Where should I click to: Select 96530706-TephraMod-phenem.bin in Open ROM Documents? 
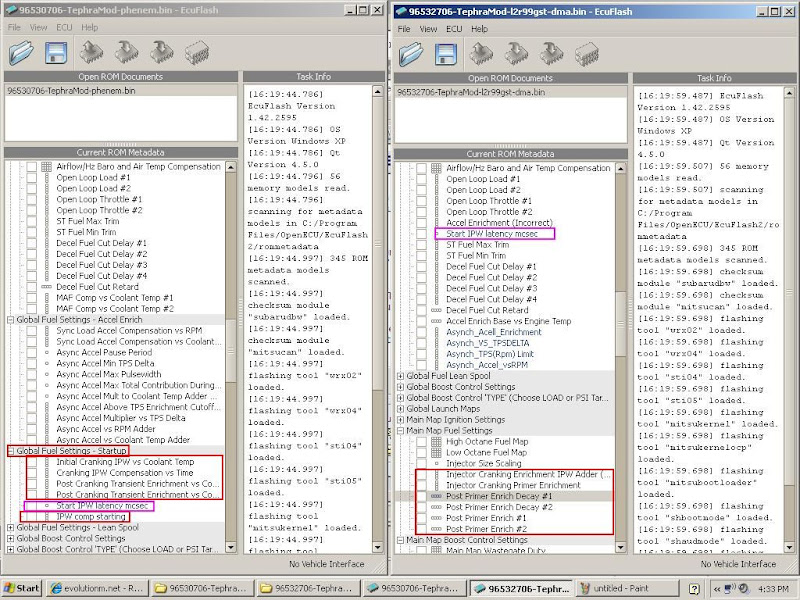pyautogui.click(x=58, y=91)
